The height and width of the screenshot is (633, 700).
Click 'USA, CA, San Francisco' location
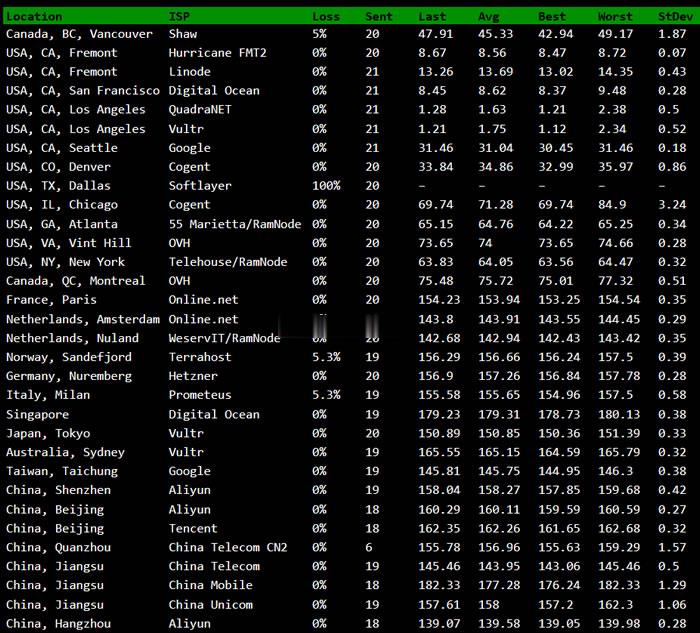tap(83, 91)
